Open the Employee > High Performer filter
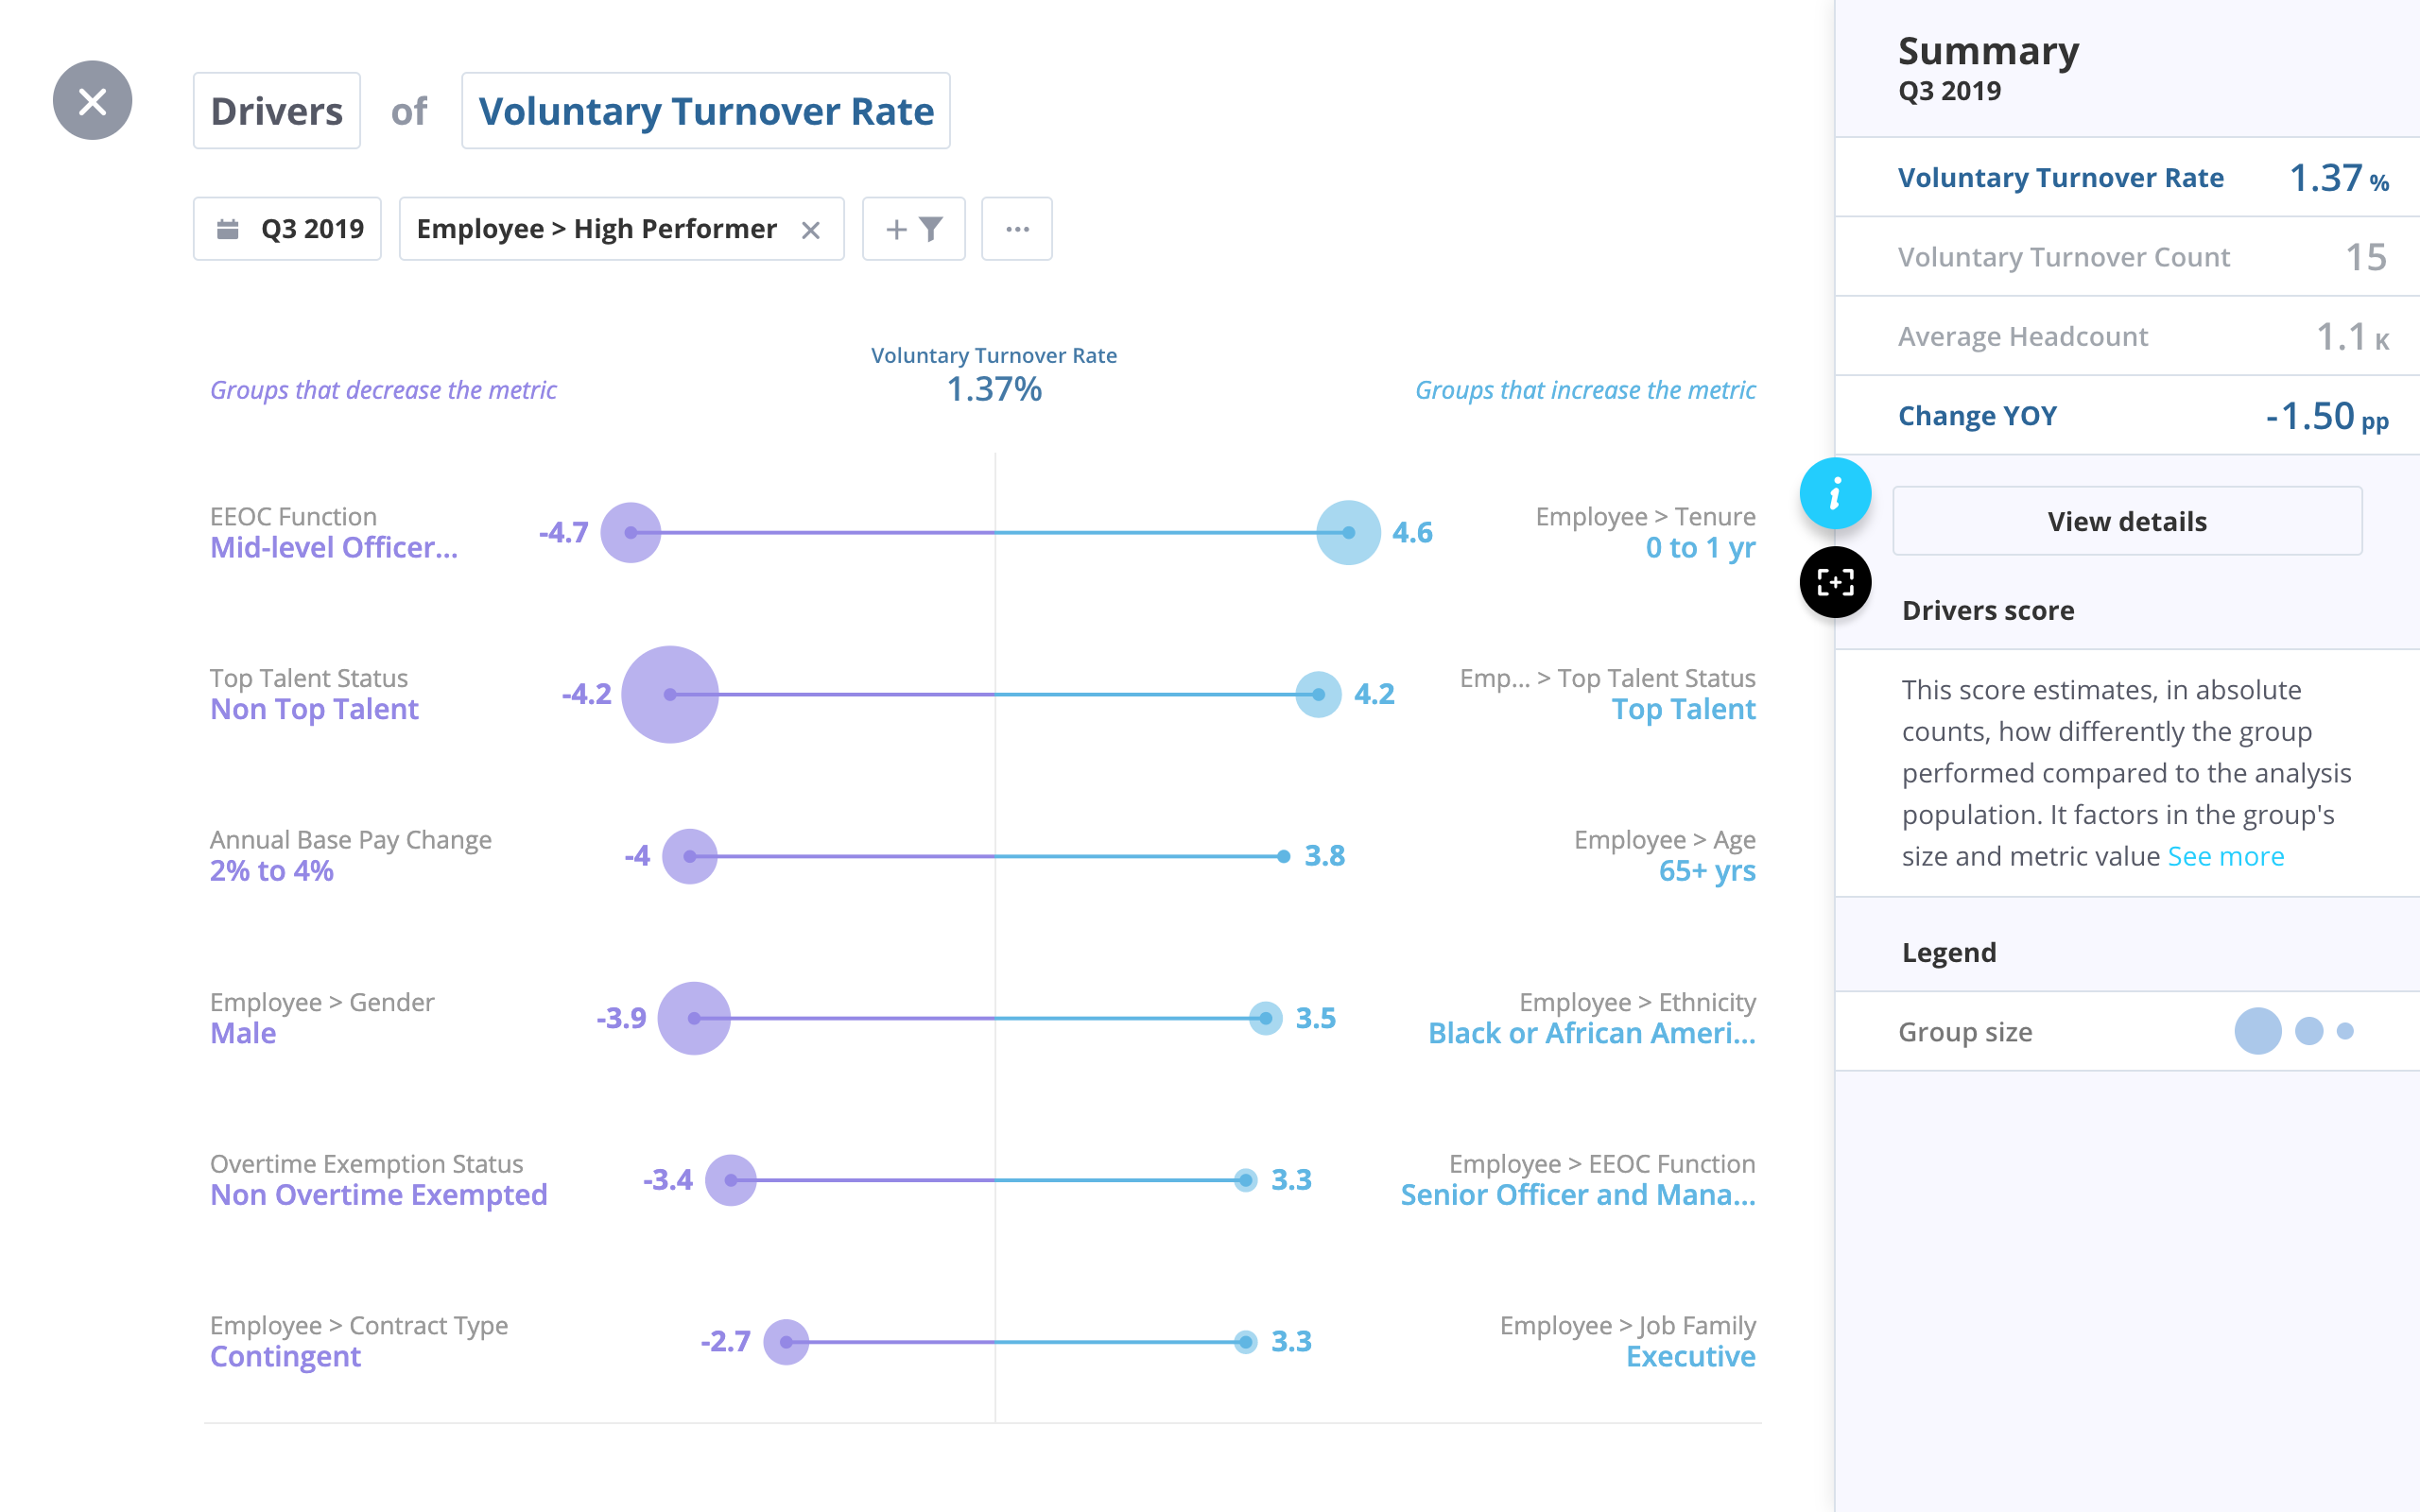Screen dimensions: 2420x1512 [597, 229]
